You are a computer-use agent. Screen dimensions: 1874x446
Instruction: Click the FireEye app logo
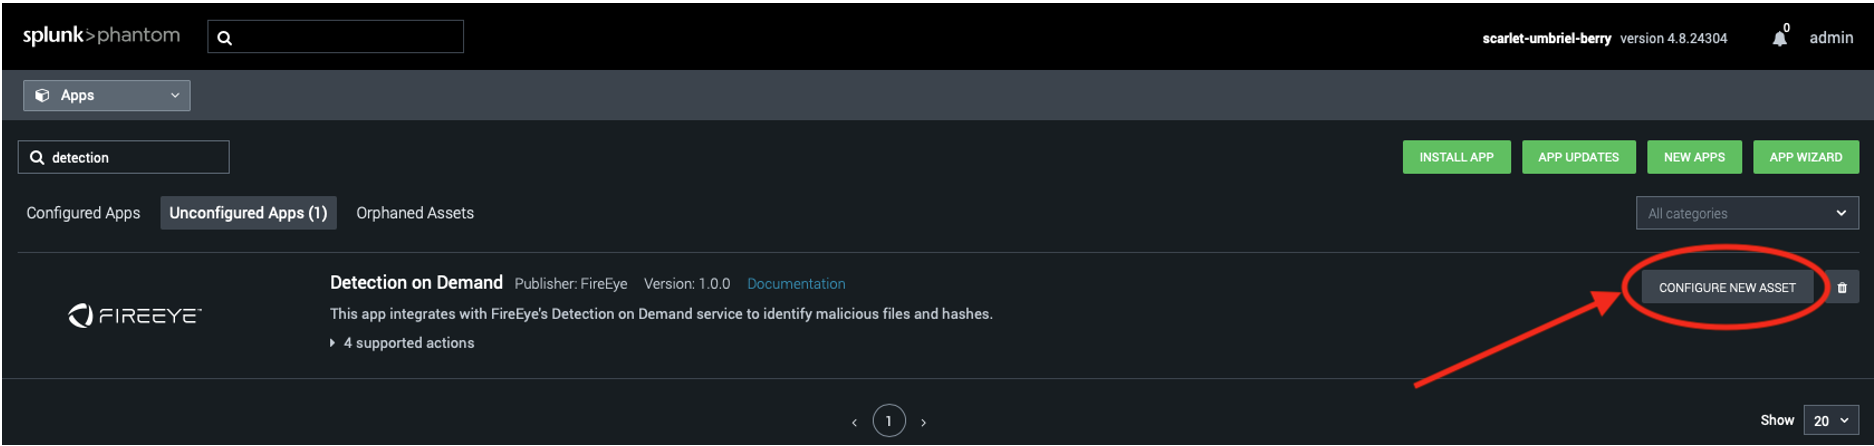(x=135, y=316)
